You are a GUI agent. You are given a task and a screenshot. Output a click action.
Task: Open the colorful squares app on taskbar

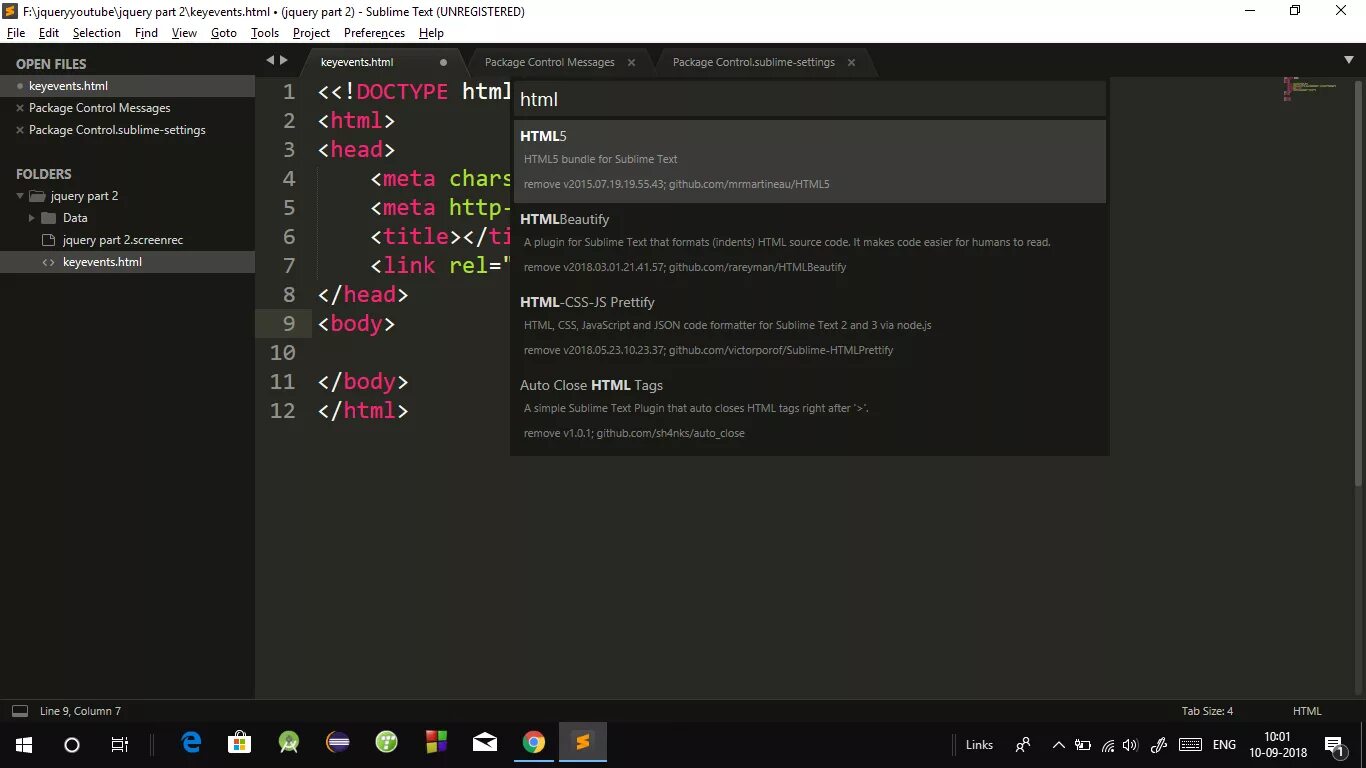[436, 742]
